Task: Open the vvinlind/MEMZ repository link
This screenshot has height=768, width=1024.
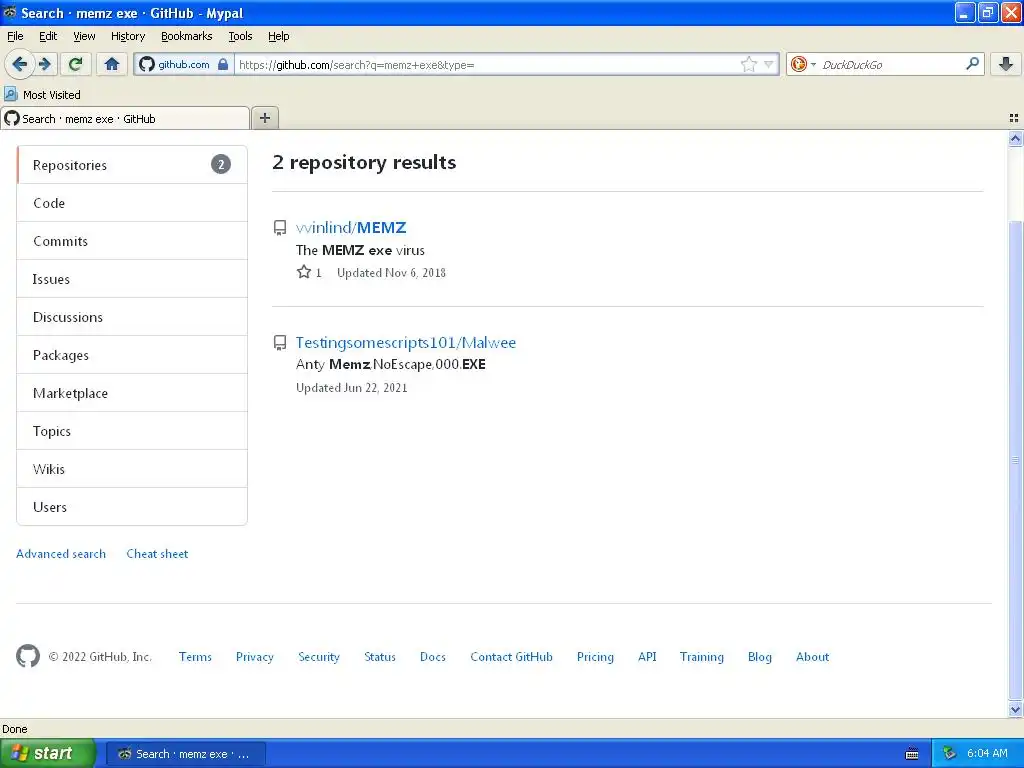Action: tap(351, 227)
